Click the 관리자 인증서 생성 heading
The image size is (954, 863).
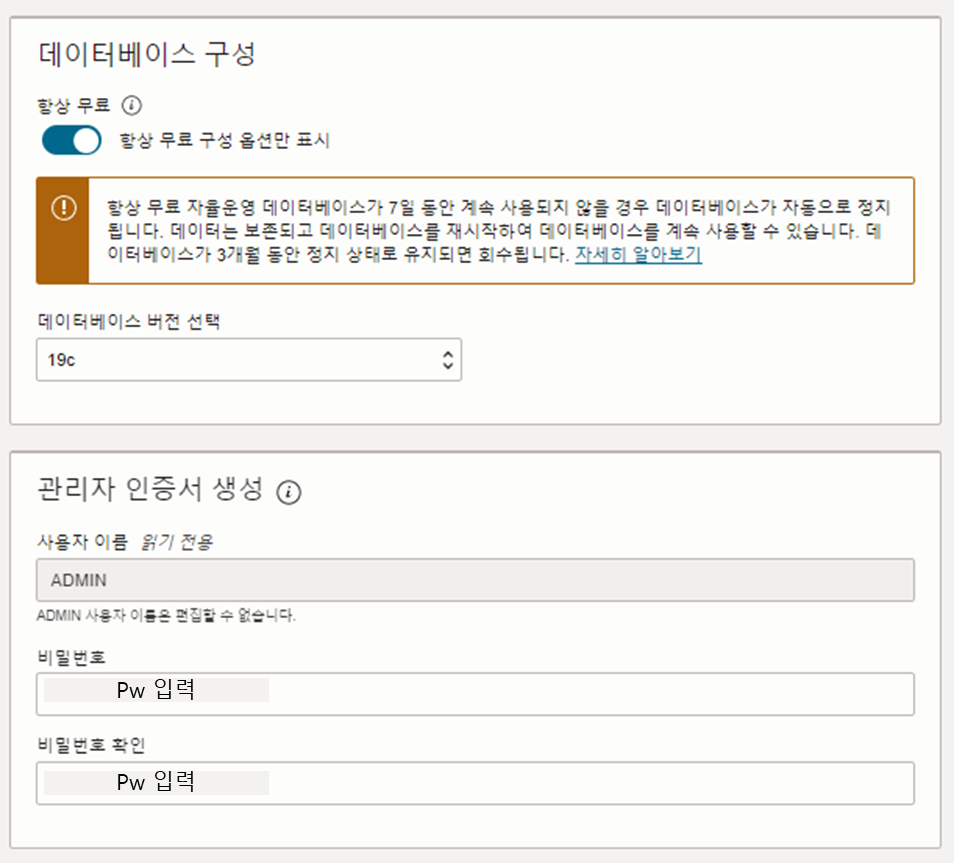pos(150,489)
